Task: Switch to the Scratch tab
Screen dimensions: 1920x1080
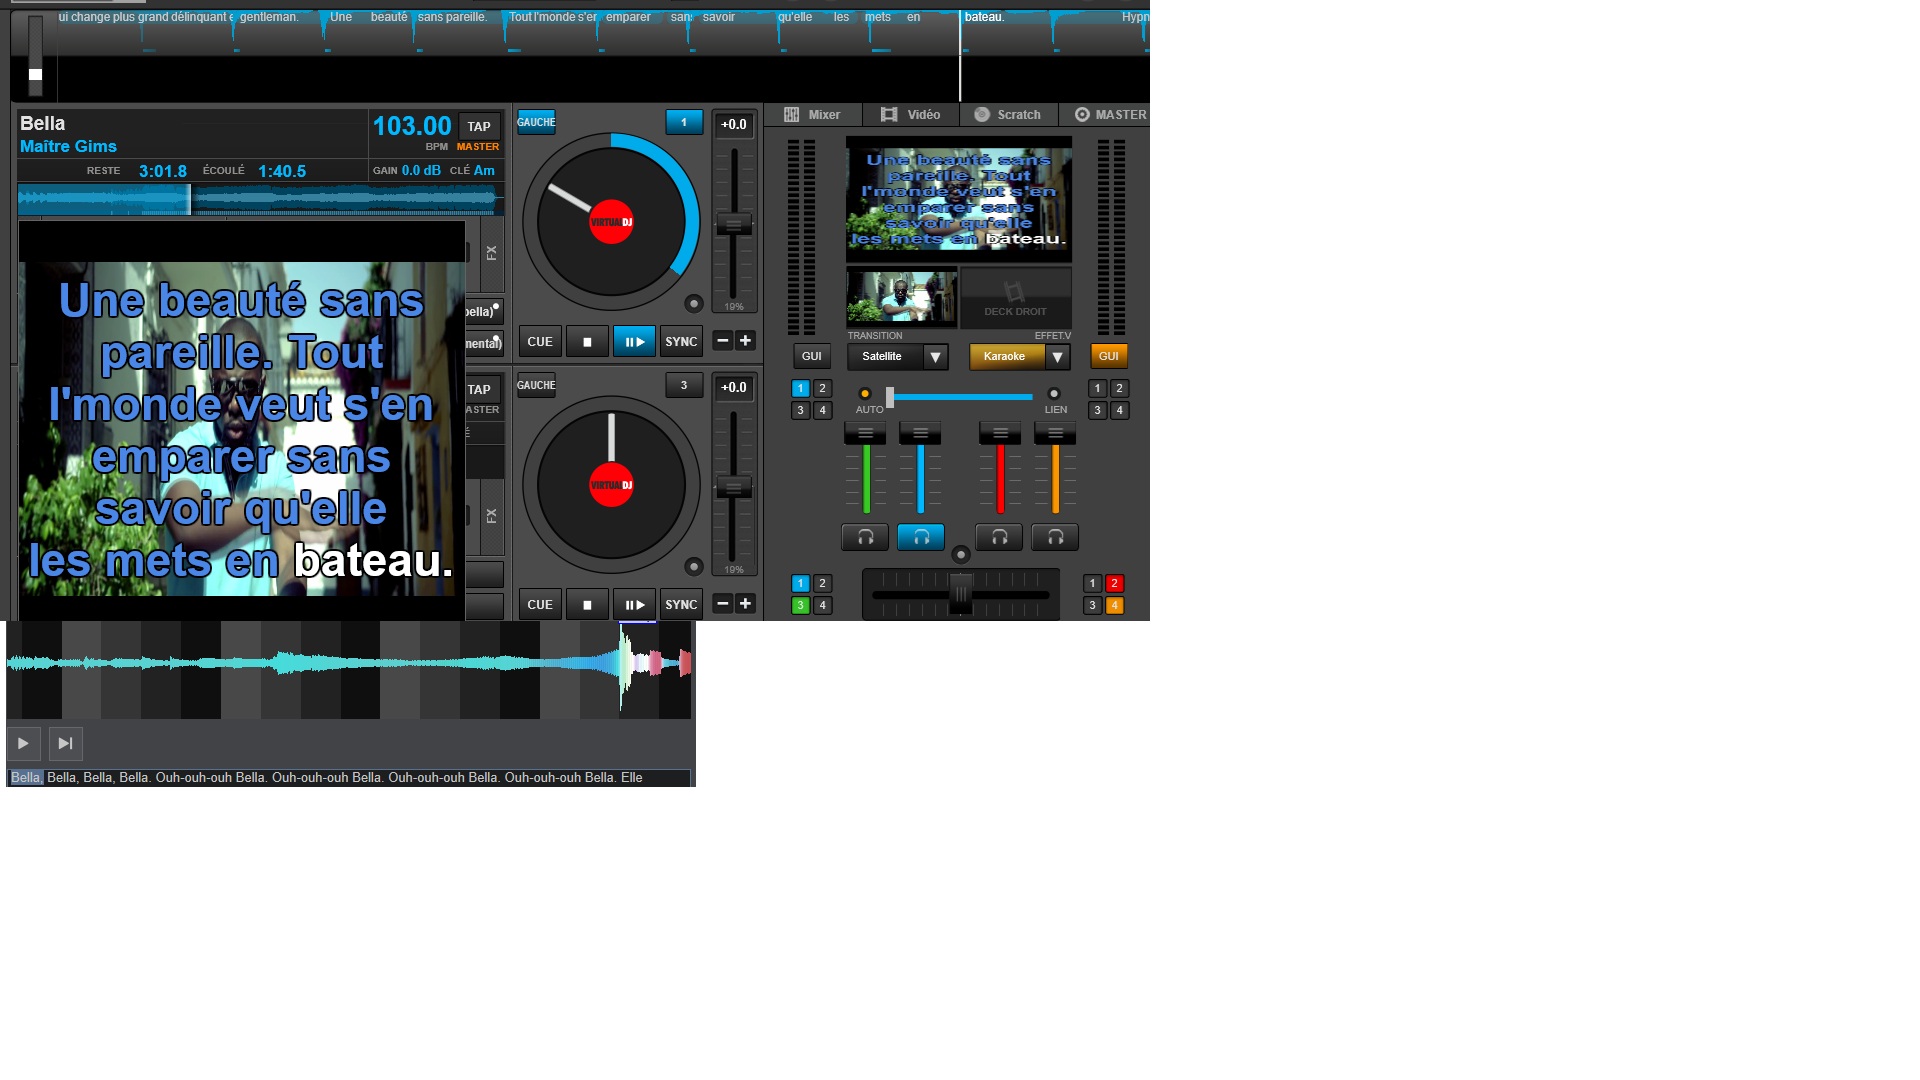Action: coord(1008,115)
